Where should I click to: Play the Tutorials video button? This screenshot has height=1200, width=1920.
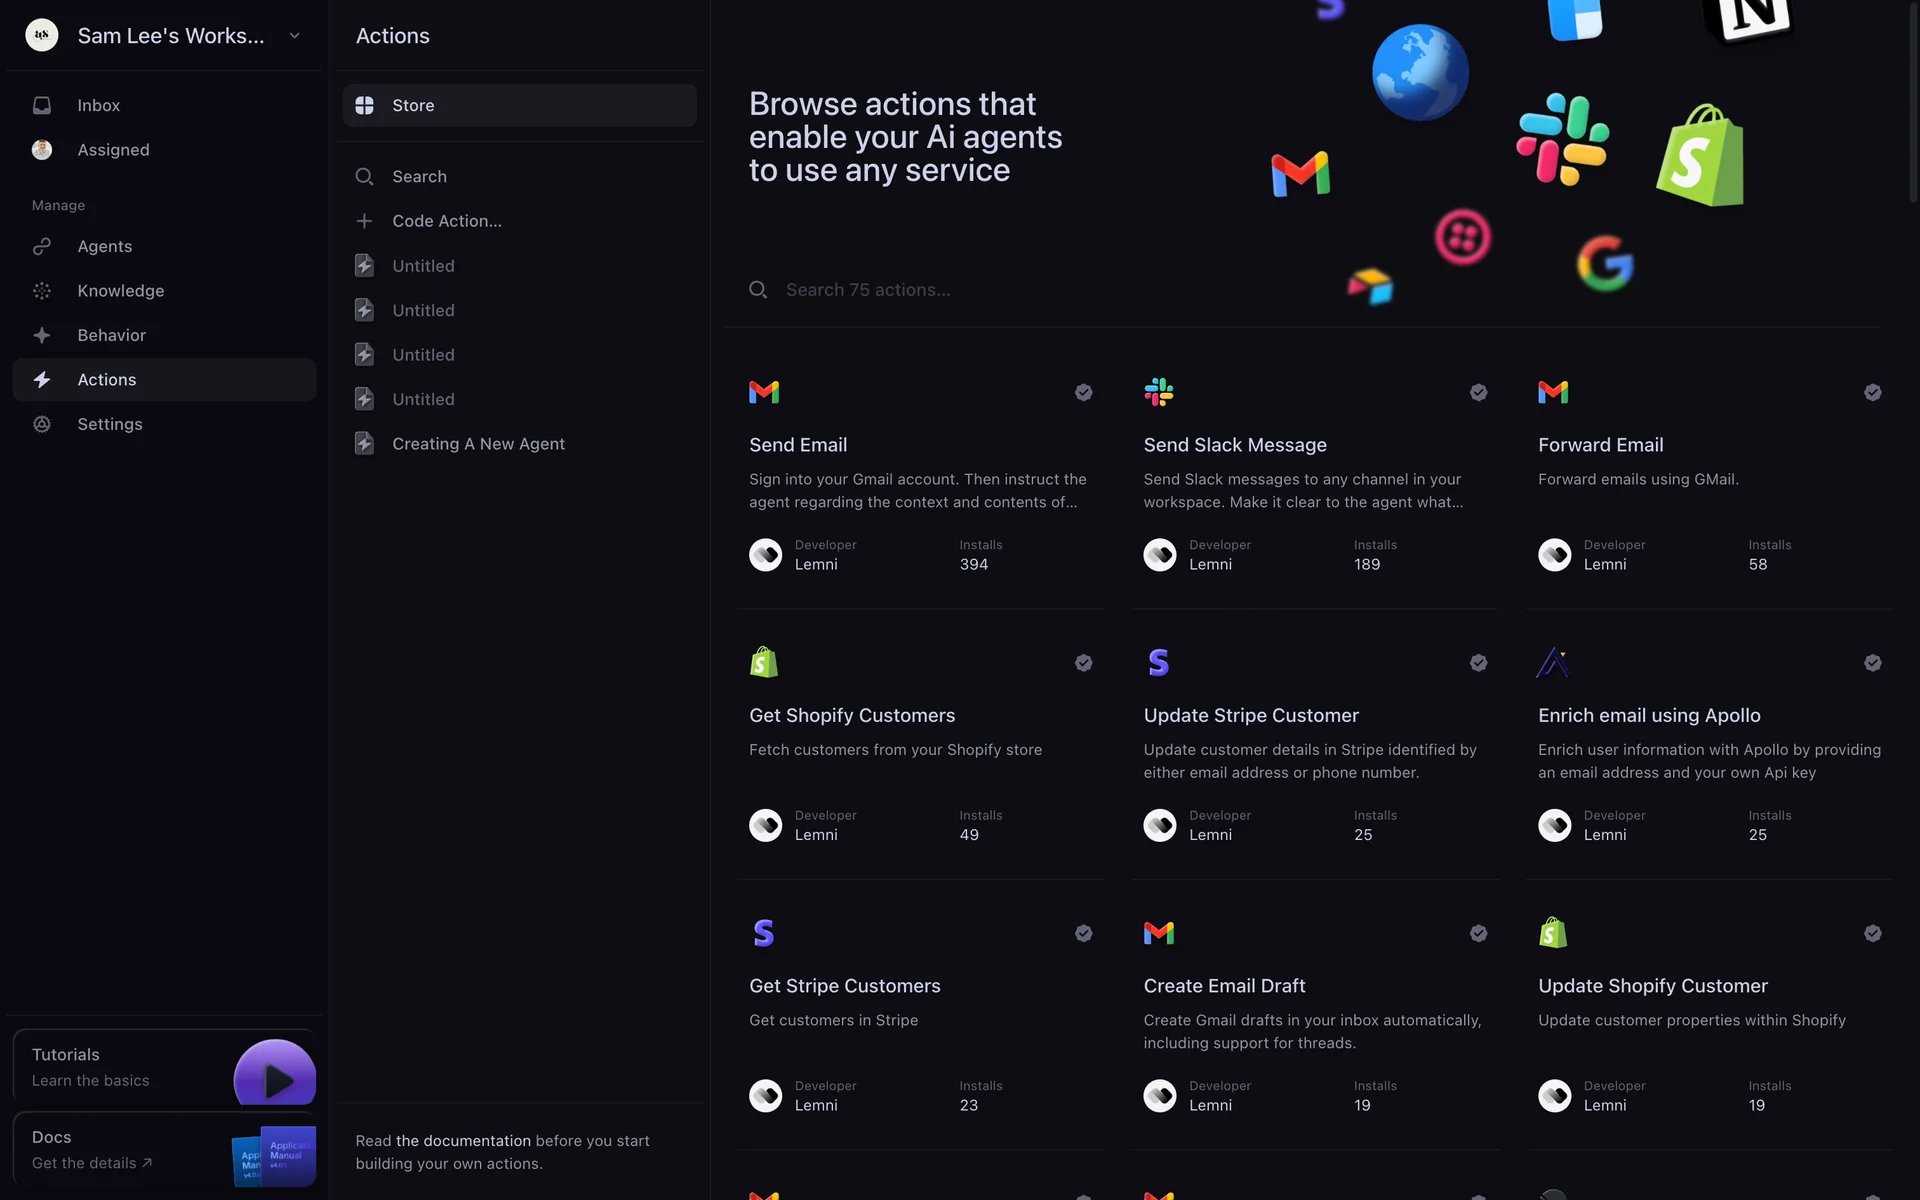point(276,1078)
